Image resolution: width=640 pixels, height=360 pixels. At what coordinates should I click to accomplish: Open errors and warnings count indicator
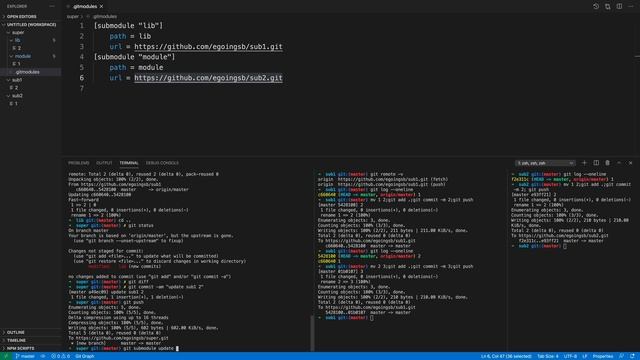click(x=60, y=356)
